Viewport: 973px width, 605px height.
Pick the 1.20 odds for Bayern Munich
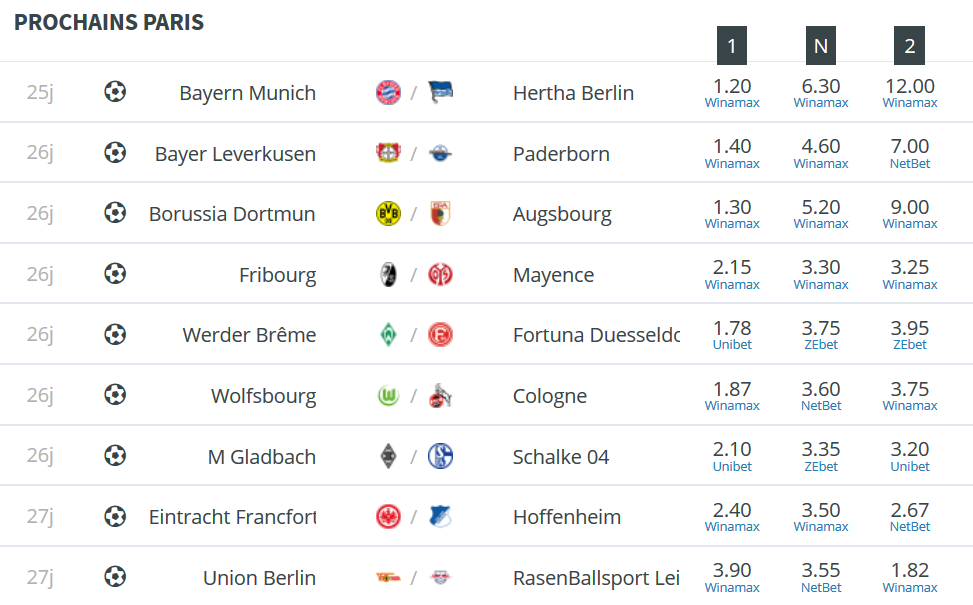pos(732,92)
